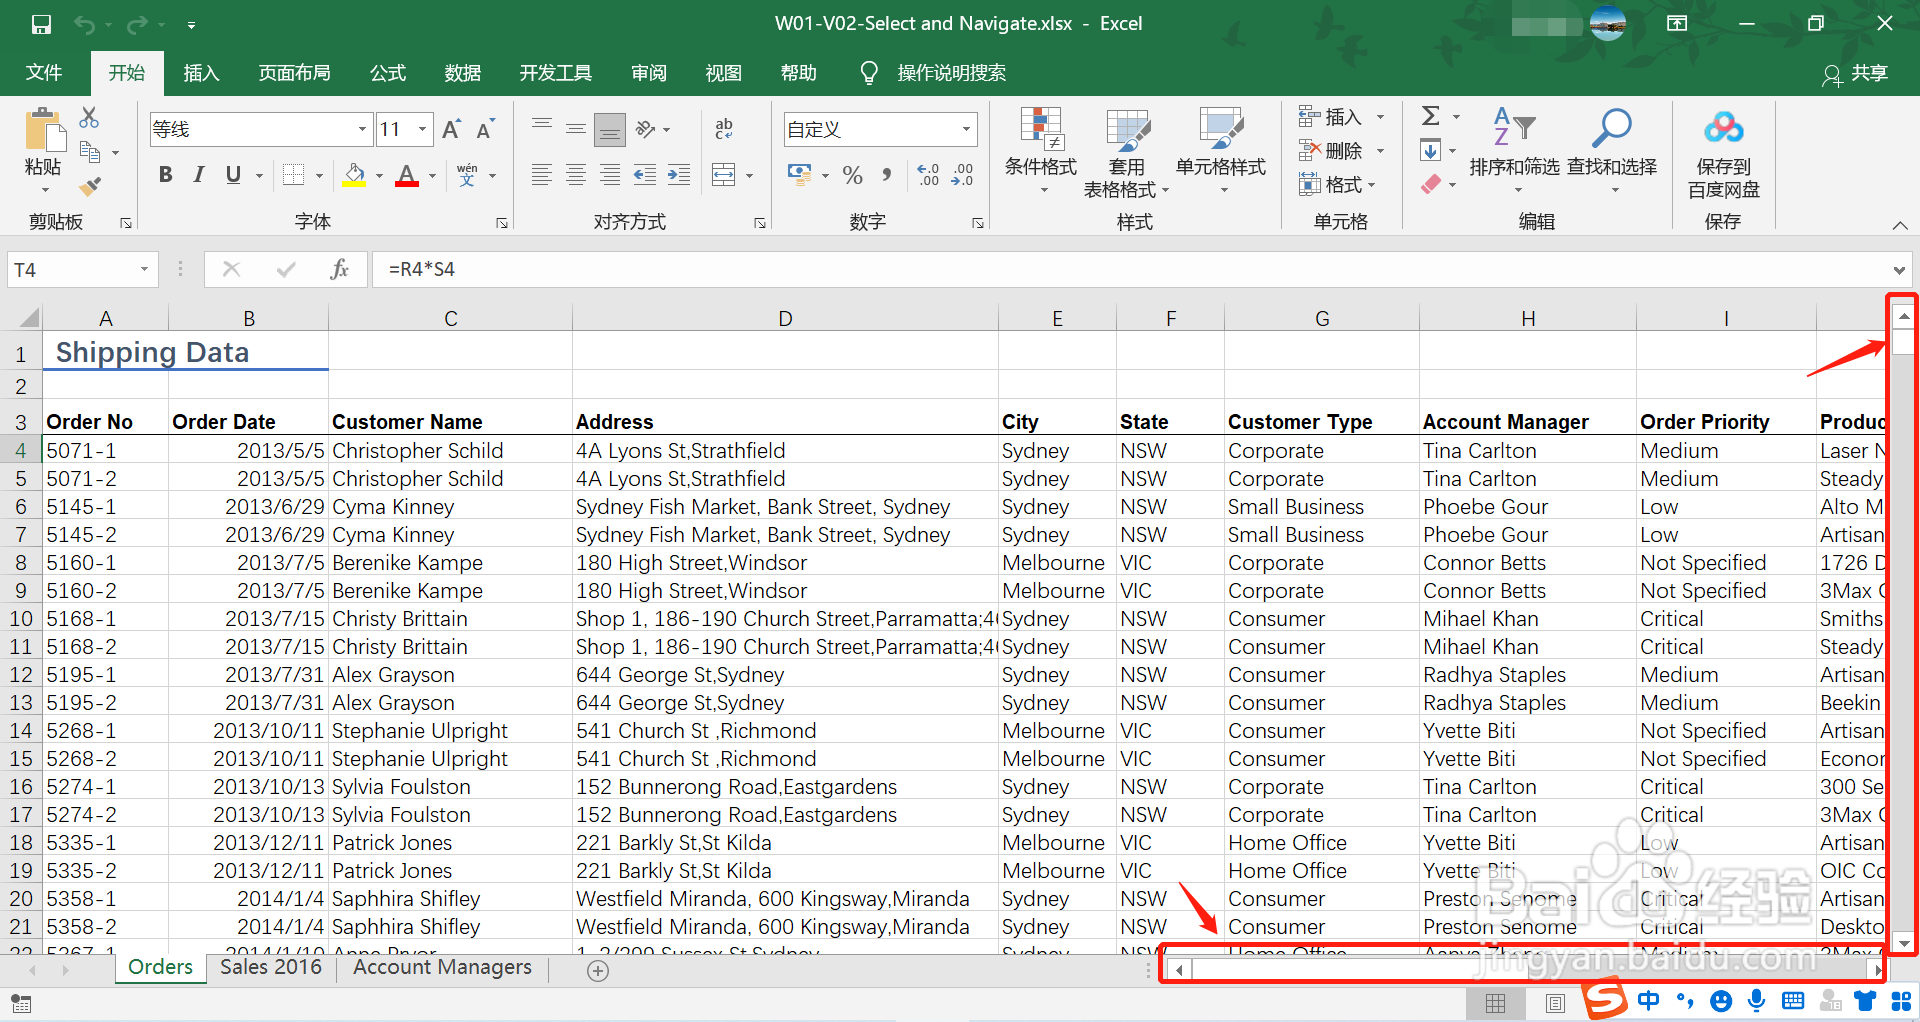Open the font name dropdown

coord(362,129)
